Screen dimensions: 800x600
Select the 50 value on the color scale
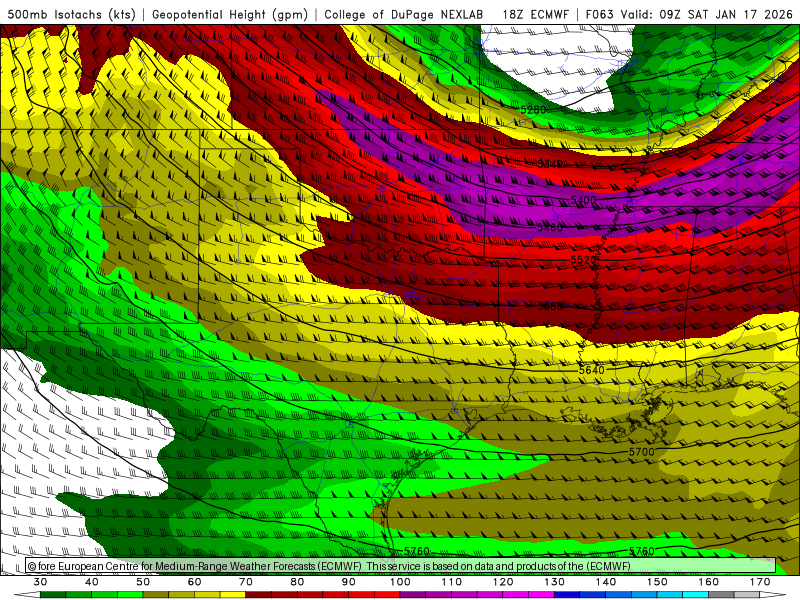pyautogui.click(x=143, y=582)
